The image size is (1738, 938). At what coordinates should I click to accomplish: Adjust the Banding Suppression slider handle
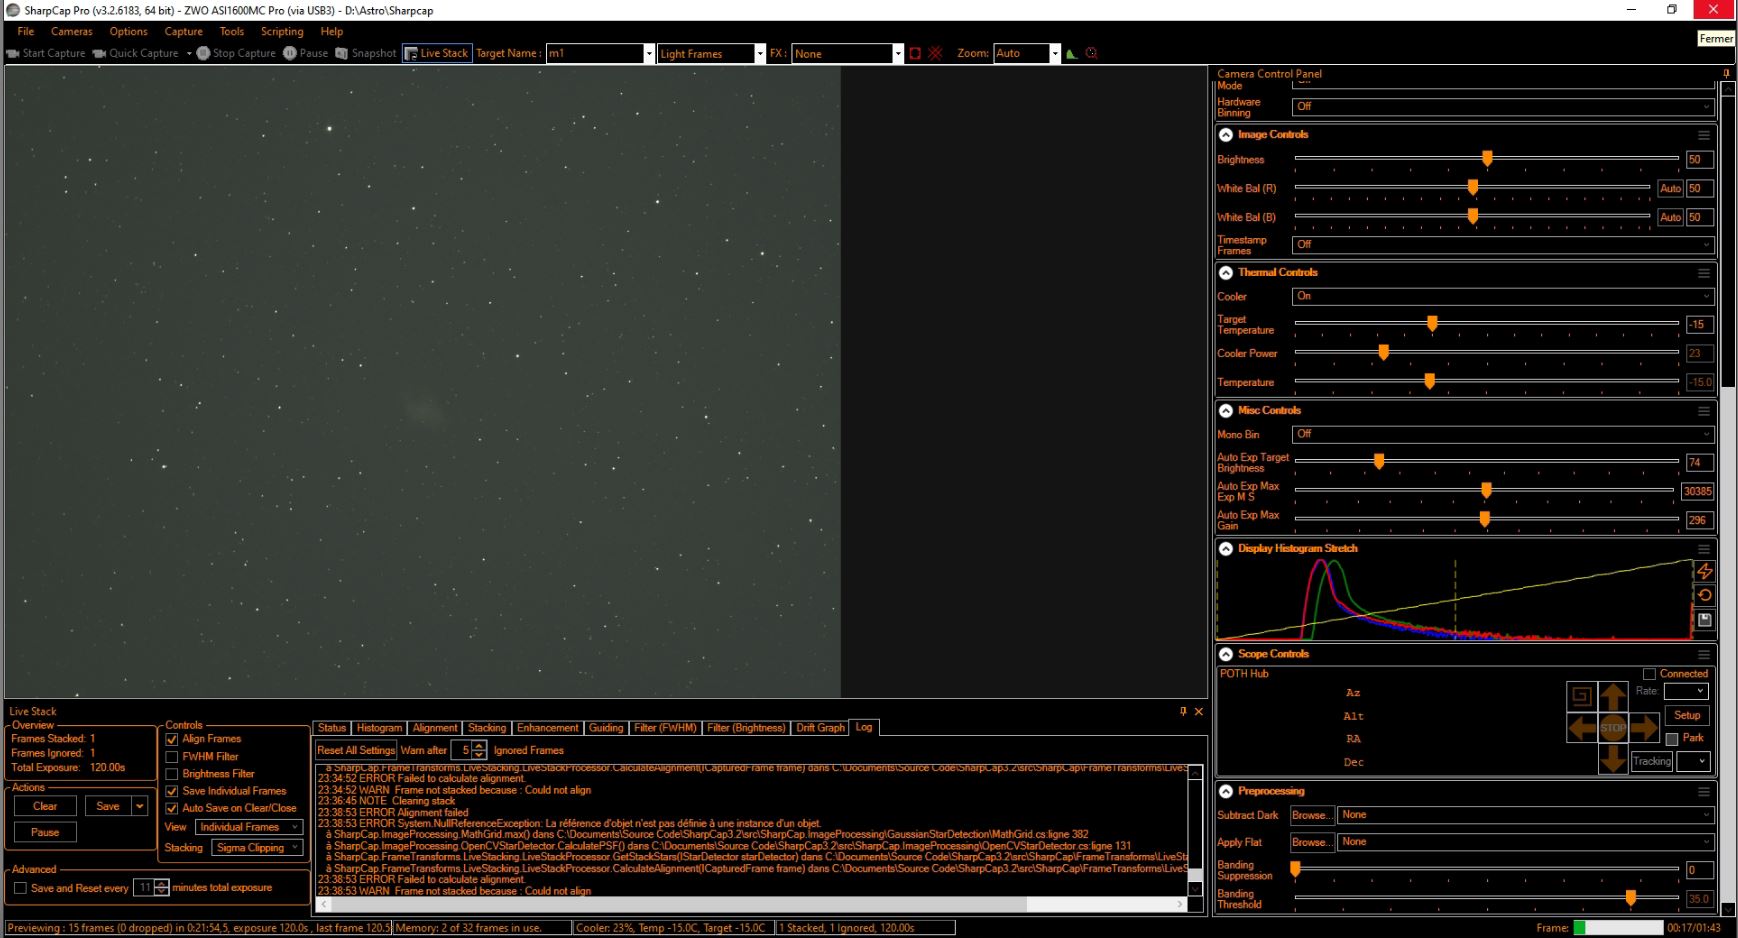point(1295,869)
